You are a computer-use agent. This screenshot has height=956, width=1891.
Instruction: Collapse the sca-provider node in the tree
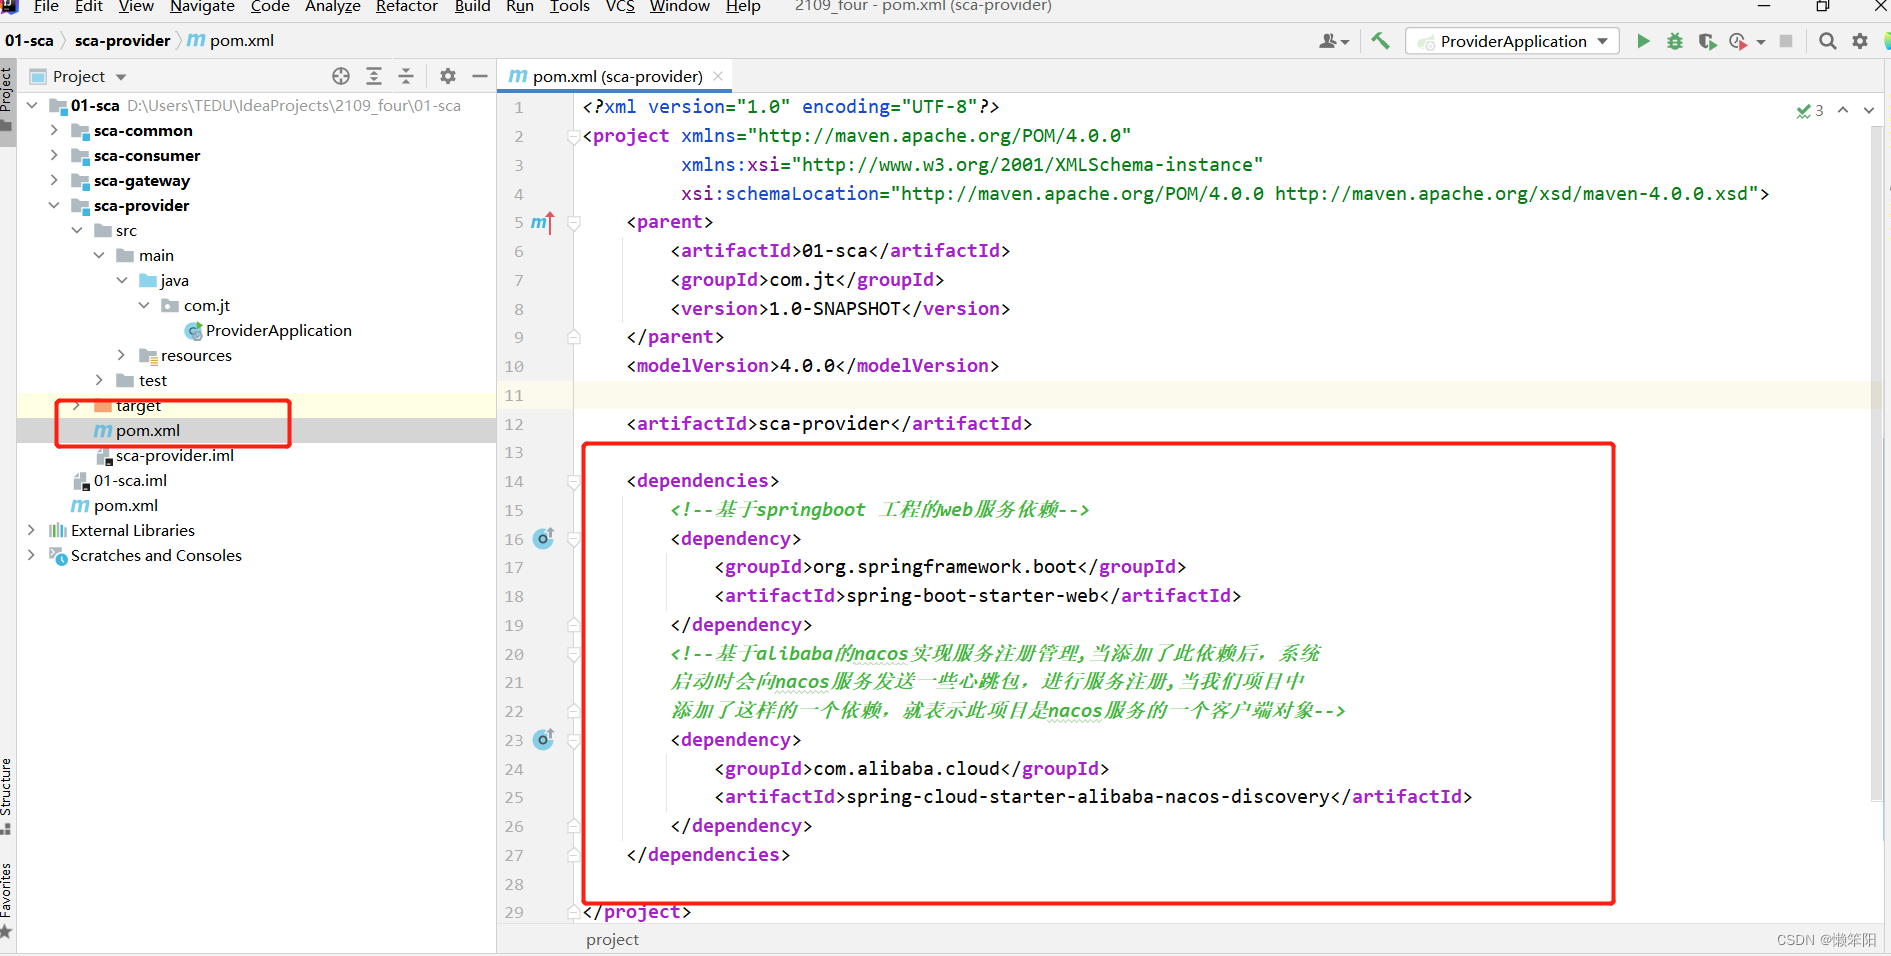click(x=55, y=205)
